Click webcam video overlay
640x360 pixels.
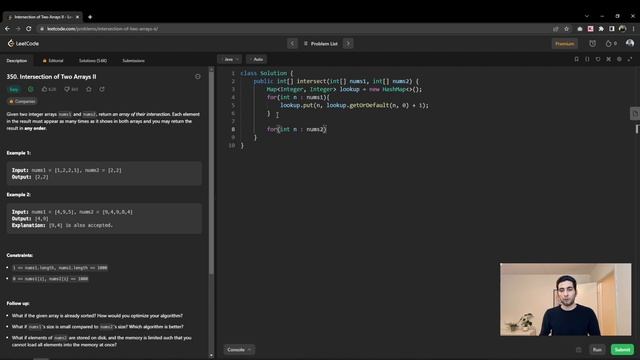(x=565, y=299)
